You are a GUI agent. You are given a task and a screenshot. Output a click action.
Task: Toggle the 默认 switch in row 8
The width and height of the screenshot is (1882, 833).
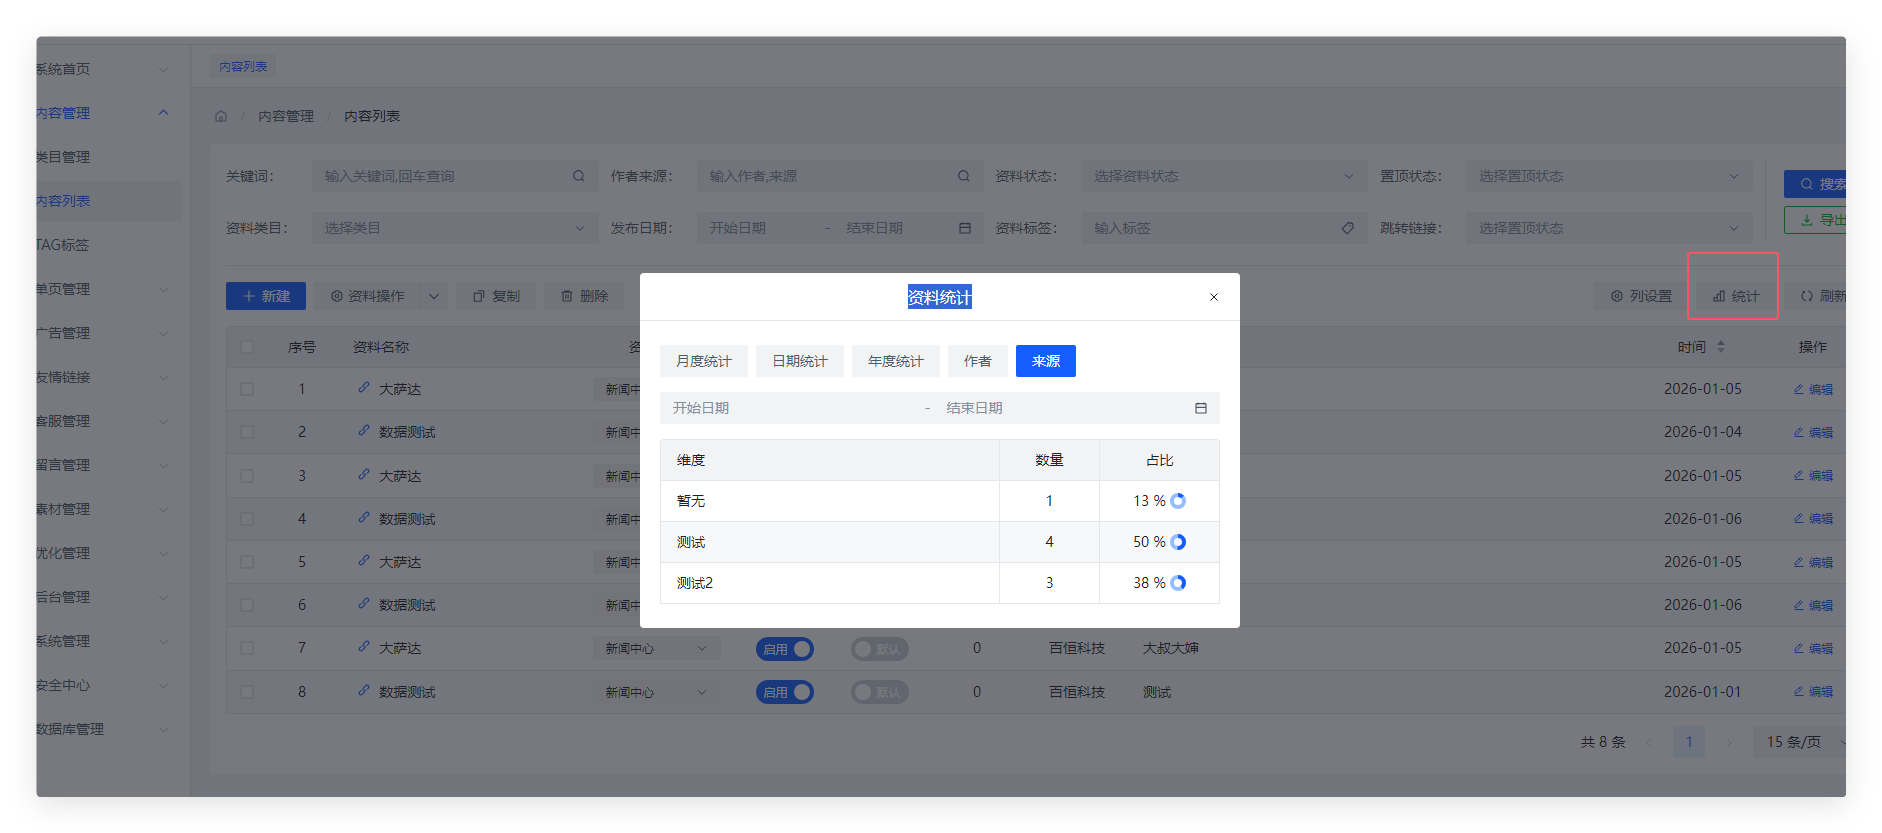[879, 692]
